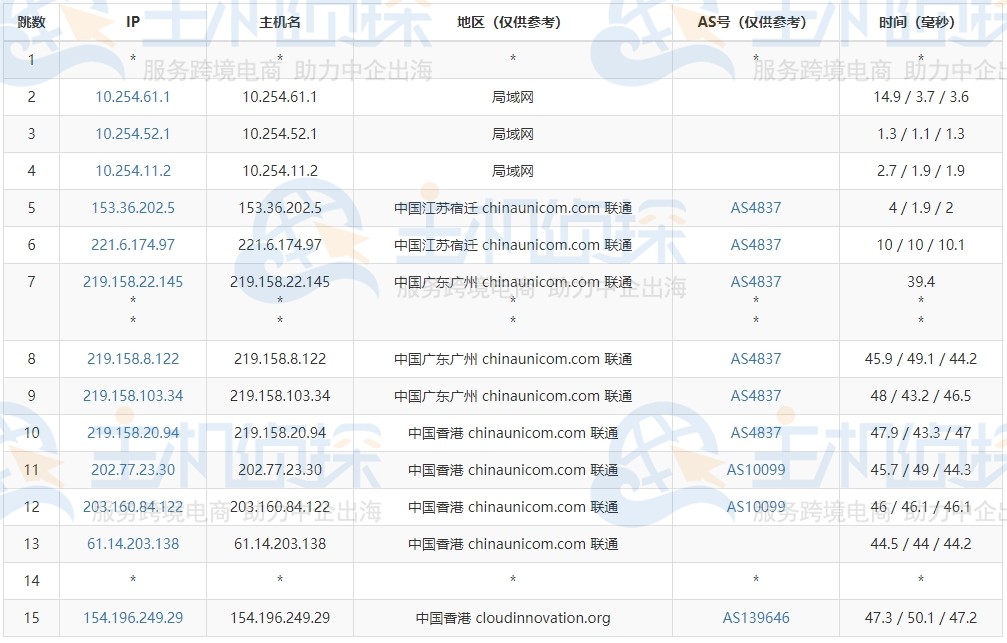Open the 219.158.20.94 IP link

(133, 433)
